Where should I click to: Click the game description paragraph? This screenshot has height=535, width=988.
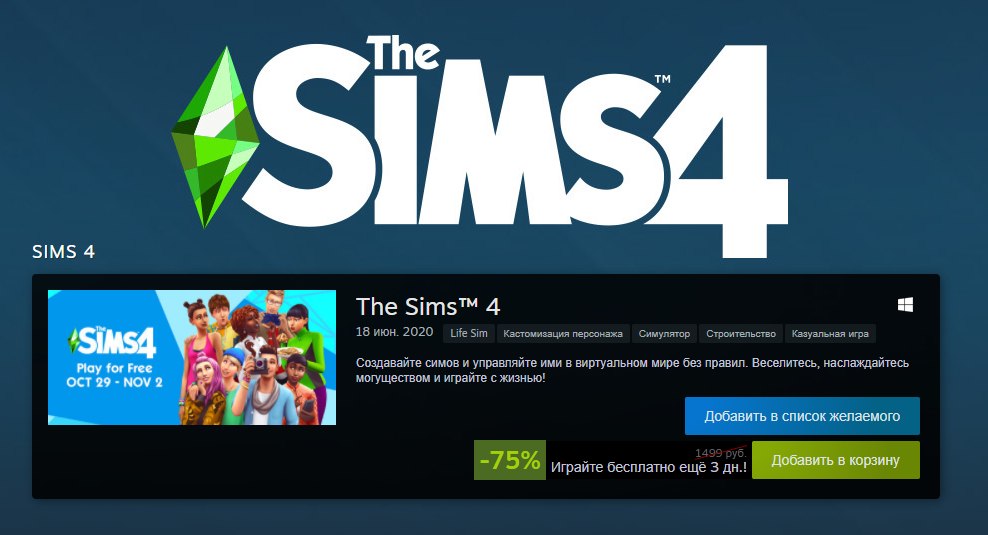point(632,371)
